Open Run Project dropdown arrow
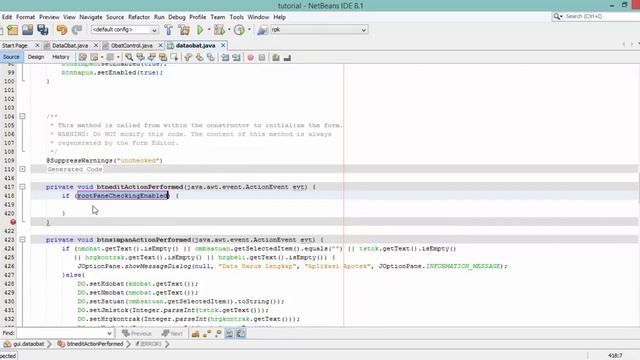640x360 pixels. pyautogui.click(x=209, y=30)
